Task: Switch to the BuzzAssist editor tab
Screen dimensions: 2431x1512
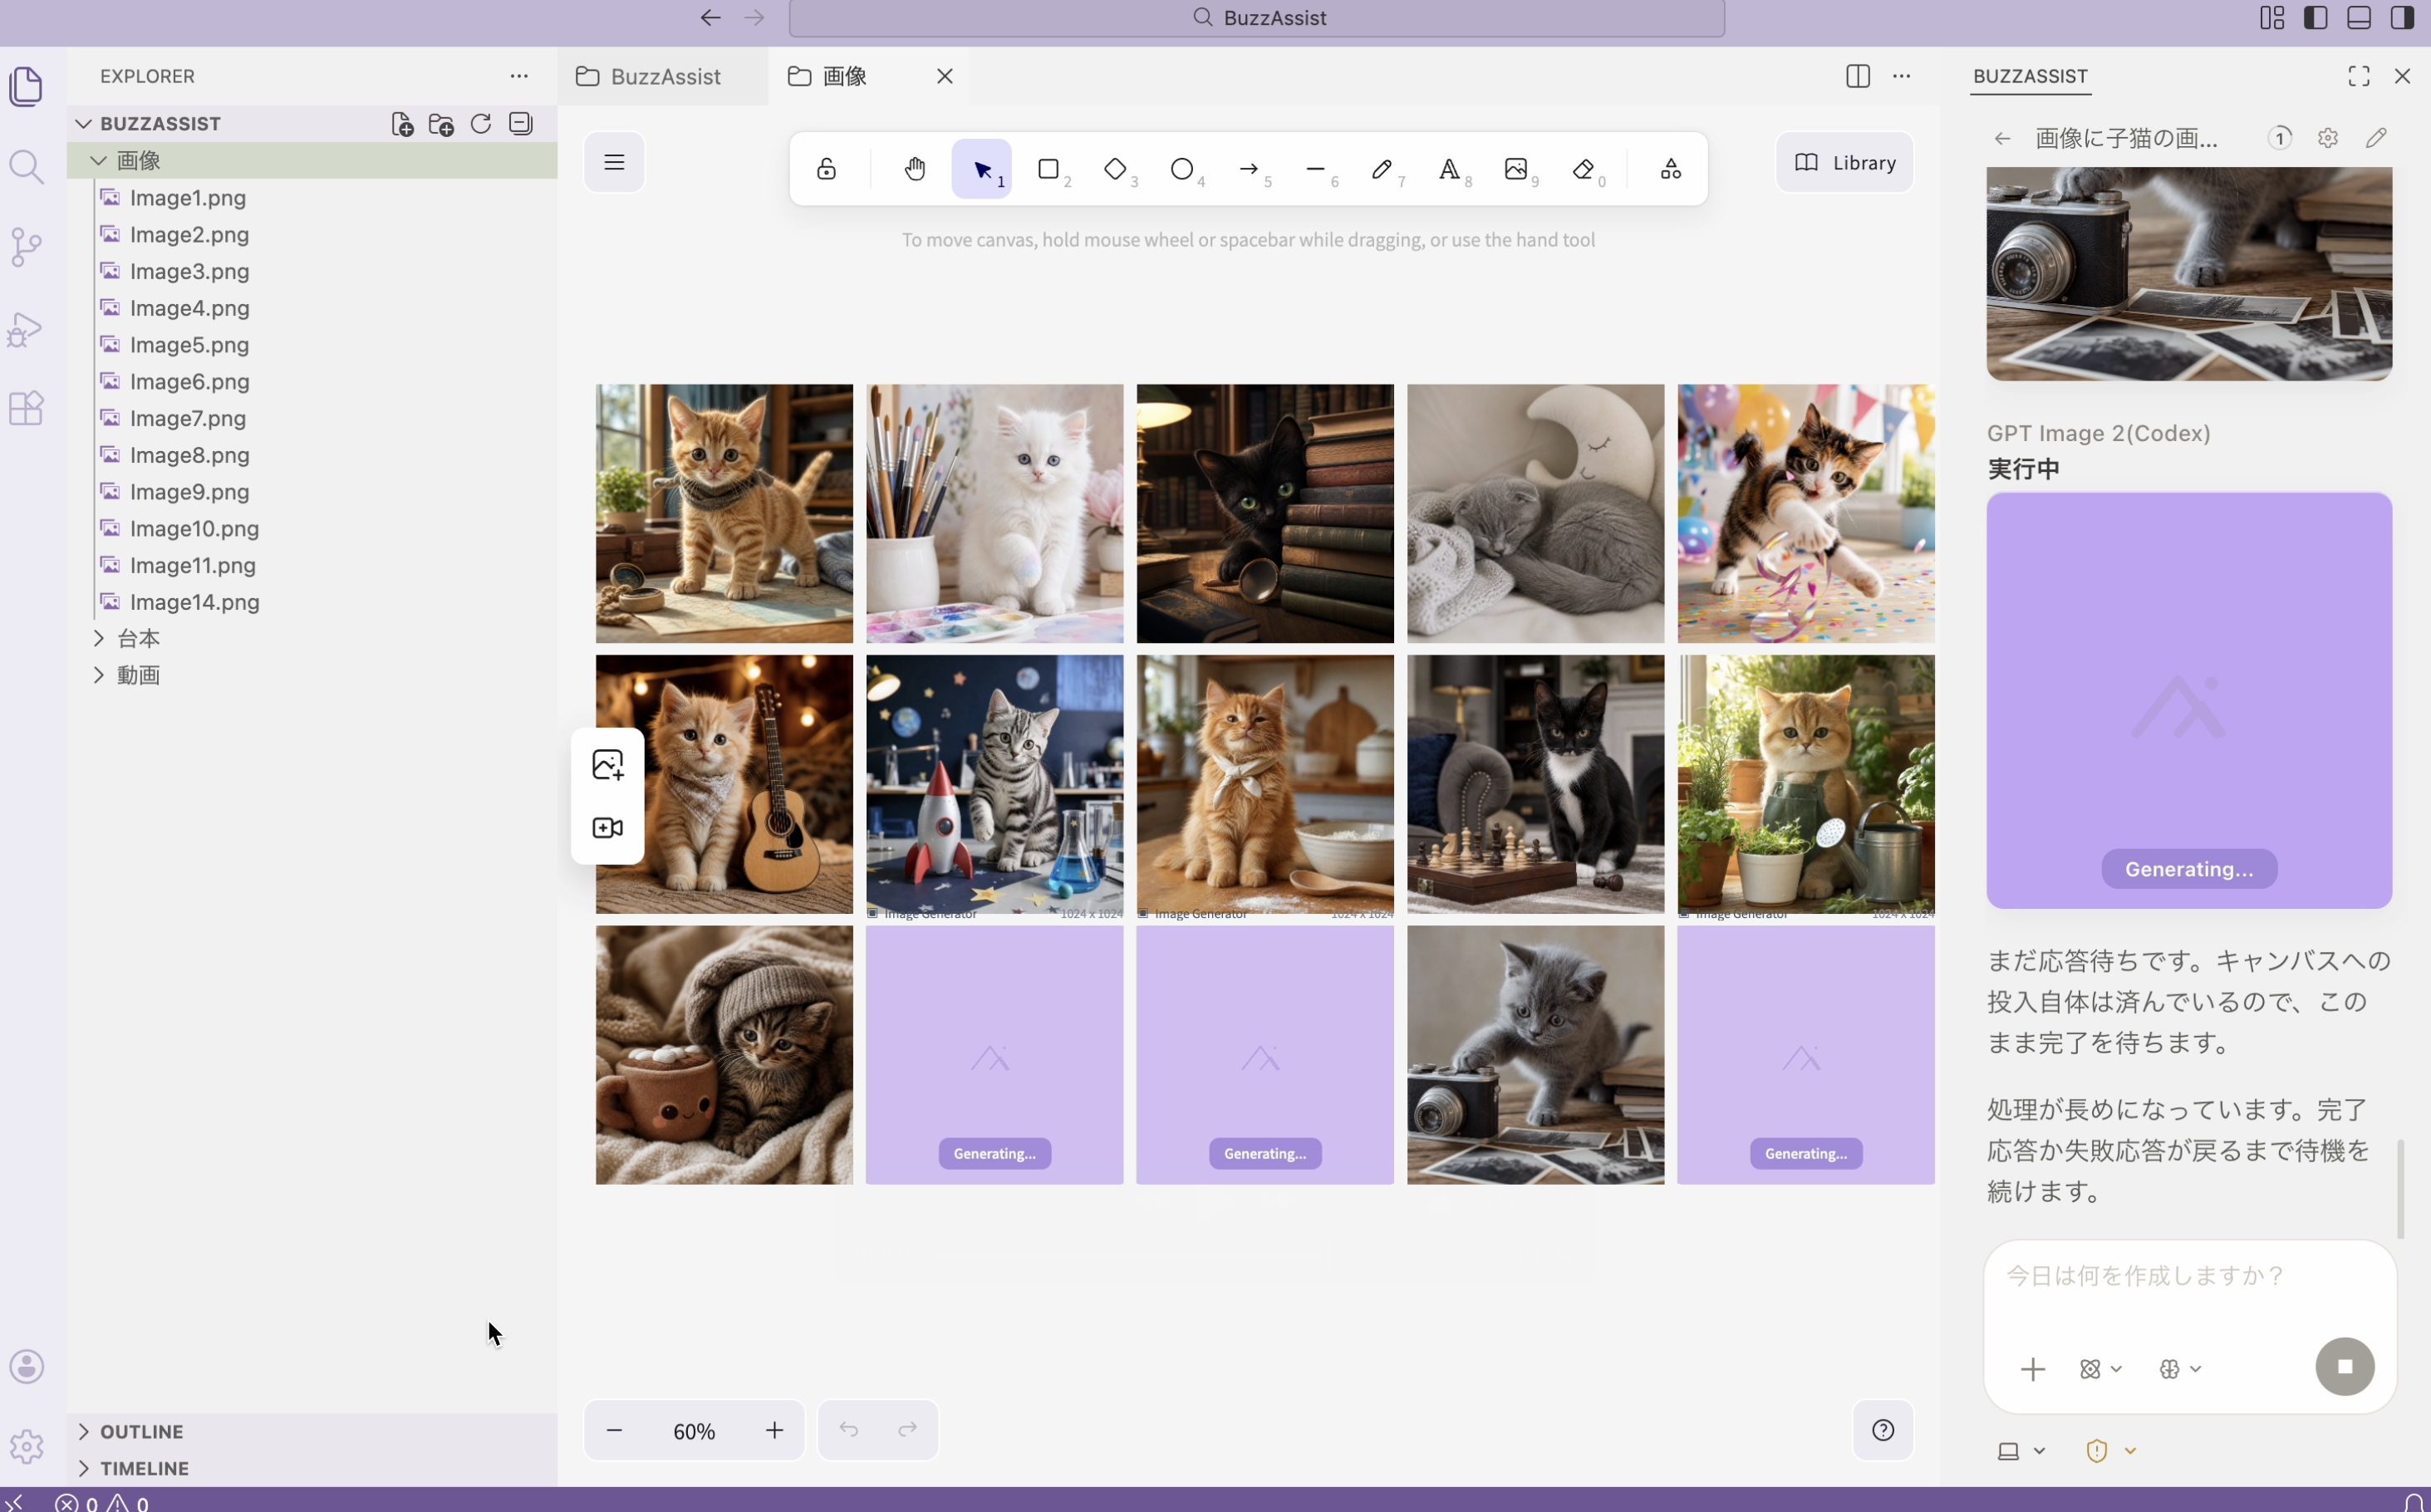Action: click(663, 76)
